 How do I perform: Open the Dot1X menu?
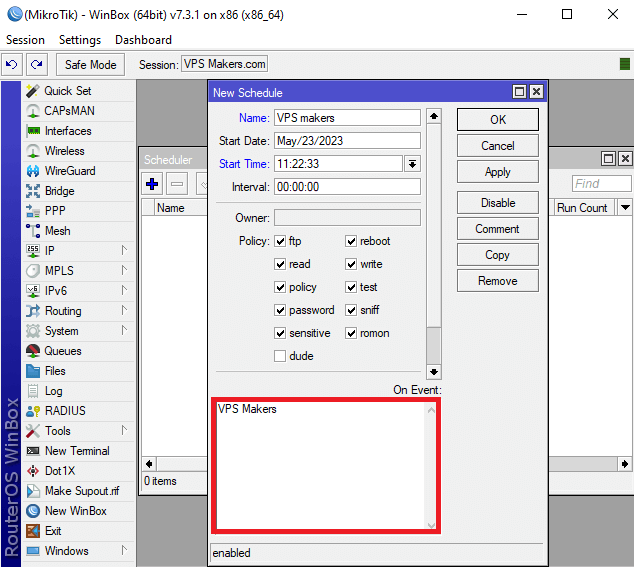click(79, 471)
